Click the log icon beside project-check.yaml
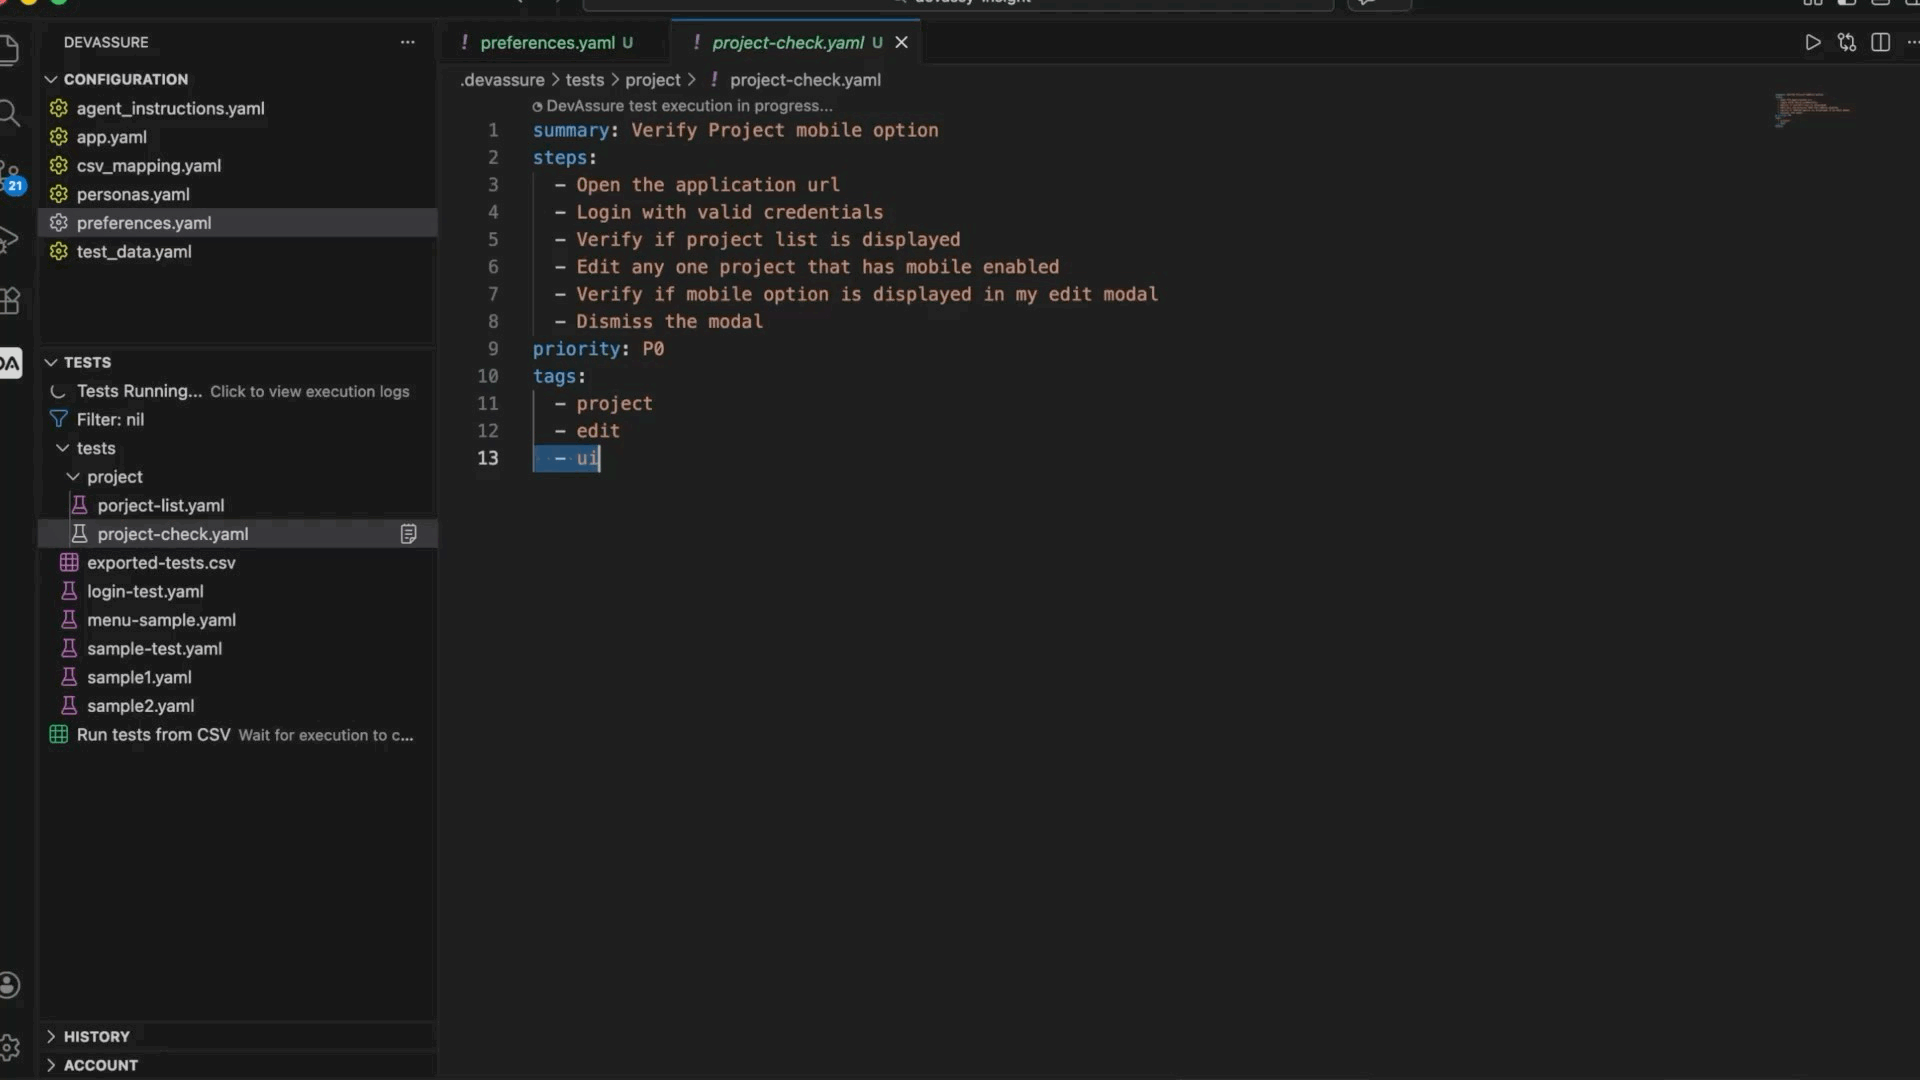This screenshot has height=1080, width=1920. coord(408,534)
